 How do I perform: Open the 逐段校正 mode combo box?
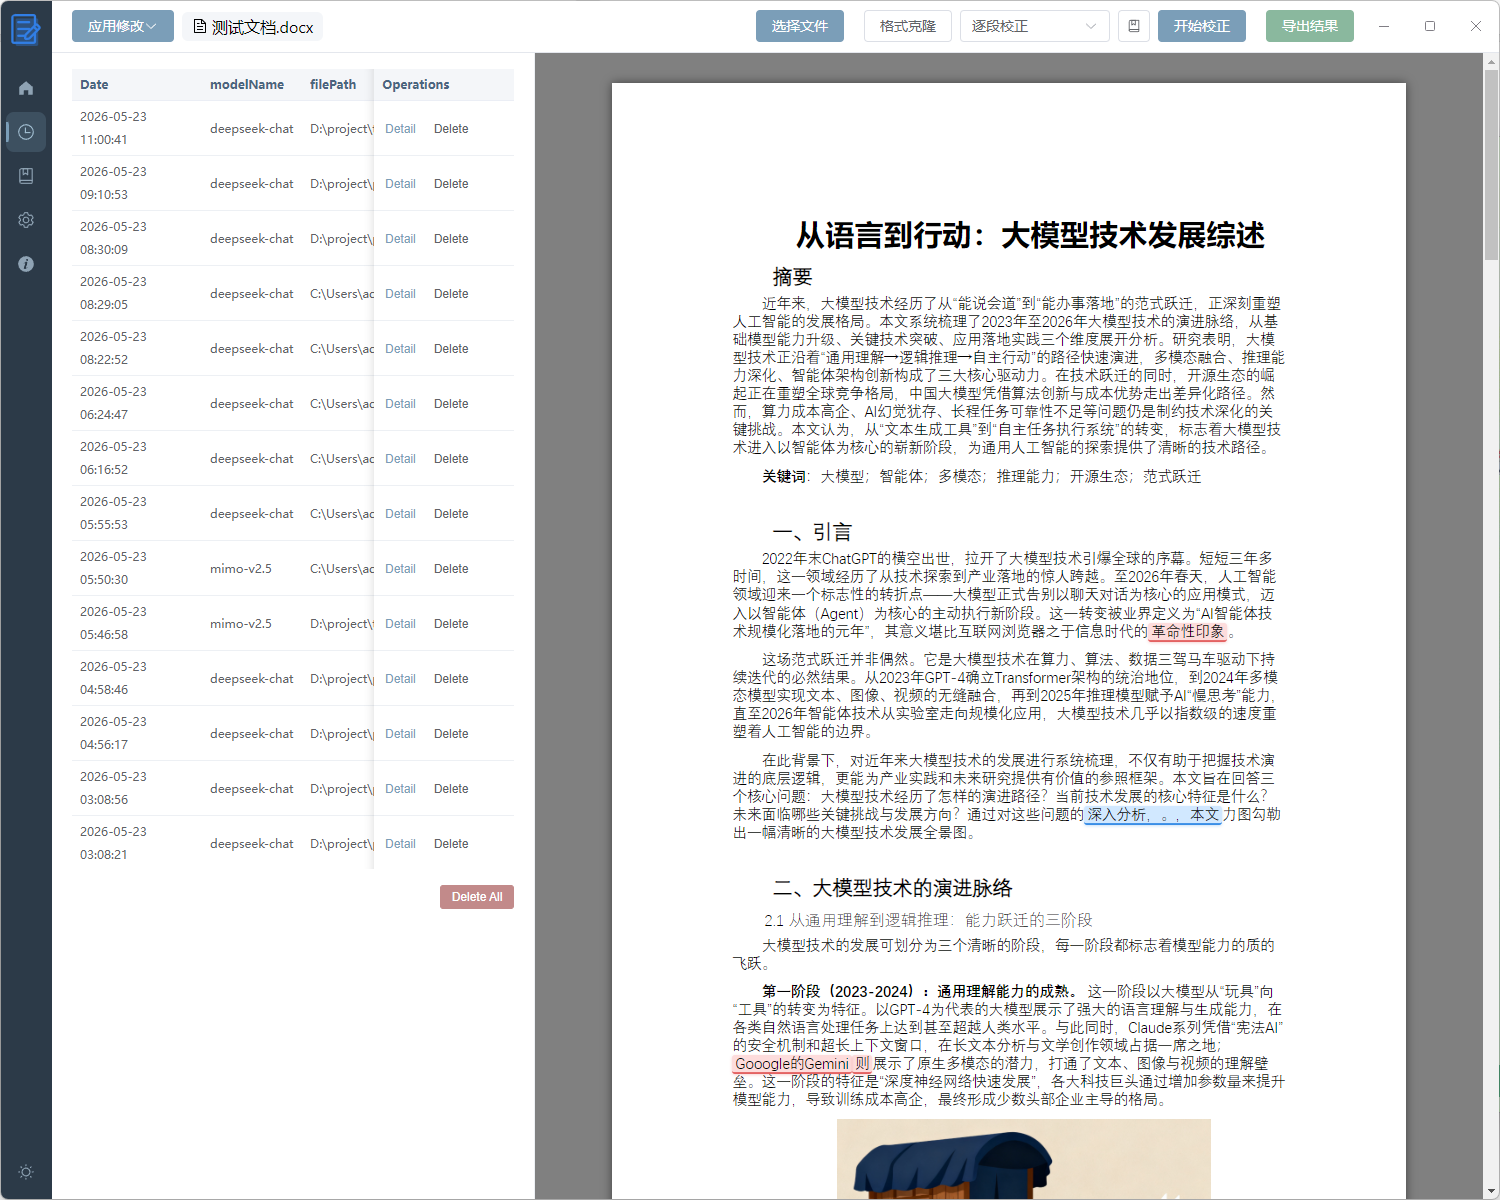coord(1034,26)
